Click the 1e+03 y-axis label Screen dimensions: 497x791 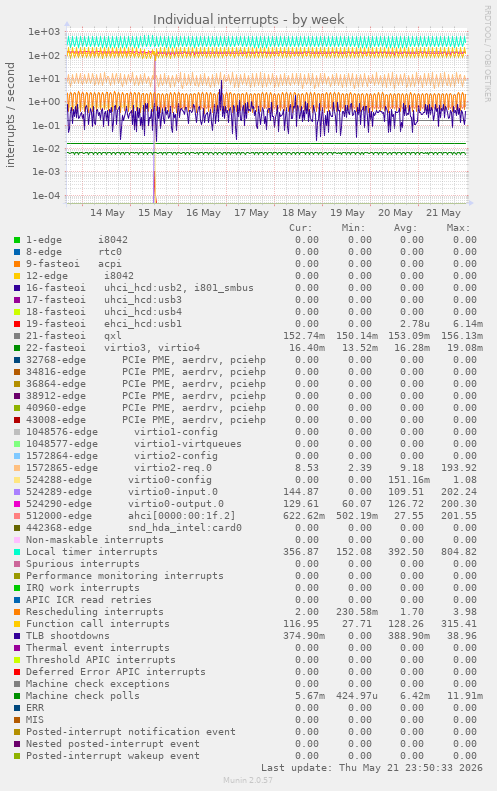click(x=44, y=32)
